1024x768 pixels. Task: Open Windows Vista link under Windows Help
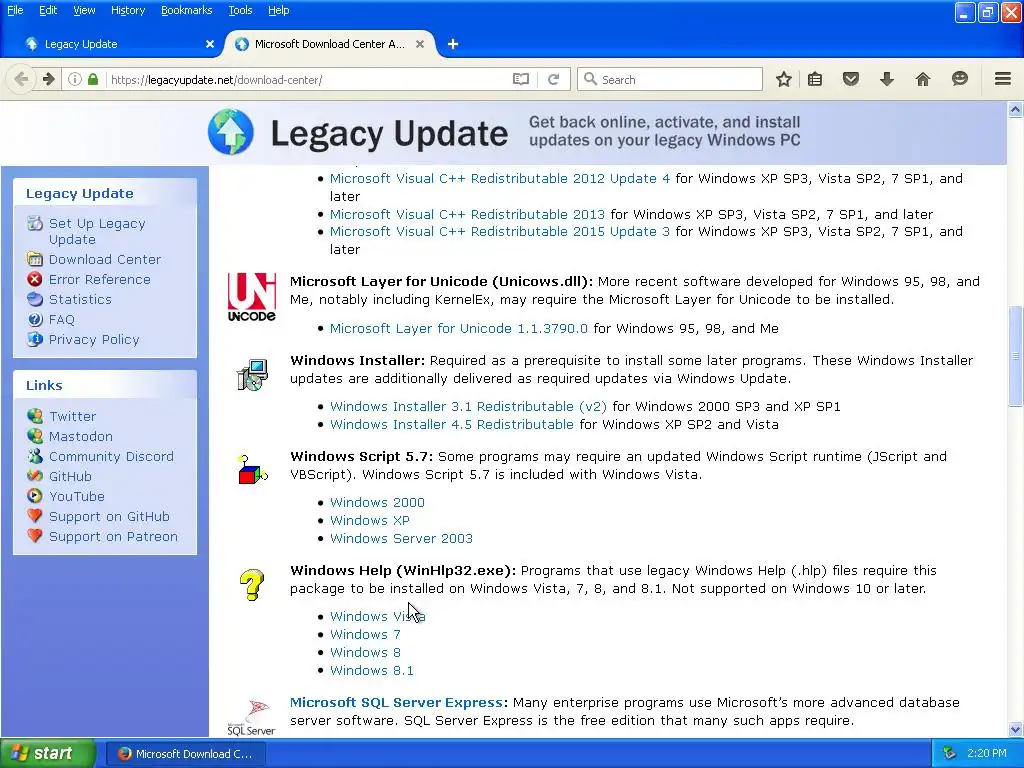(377, 616)
